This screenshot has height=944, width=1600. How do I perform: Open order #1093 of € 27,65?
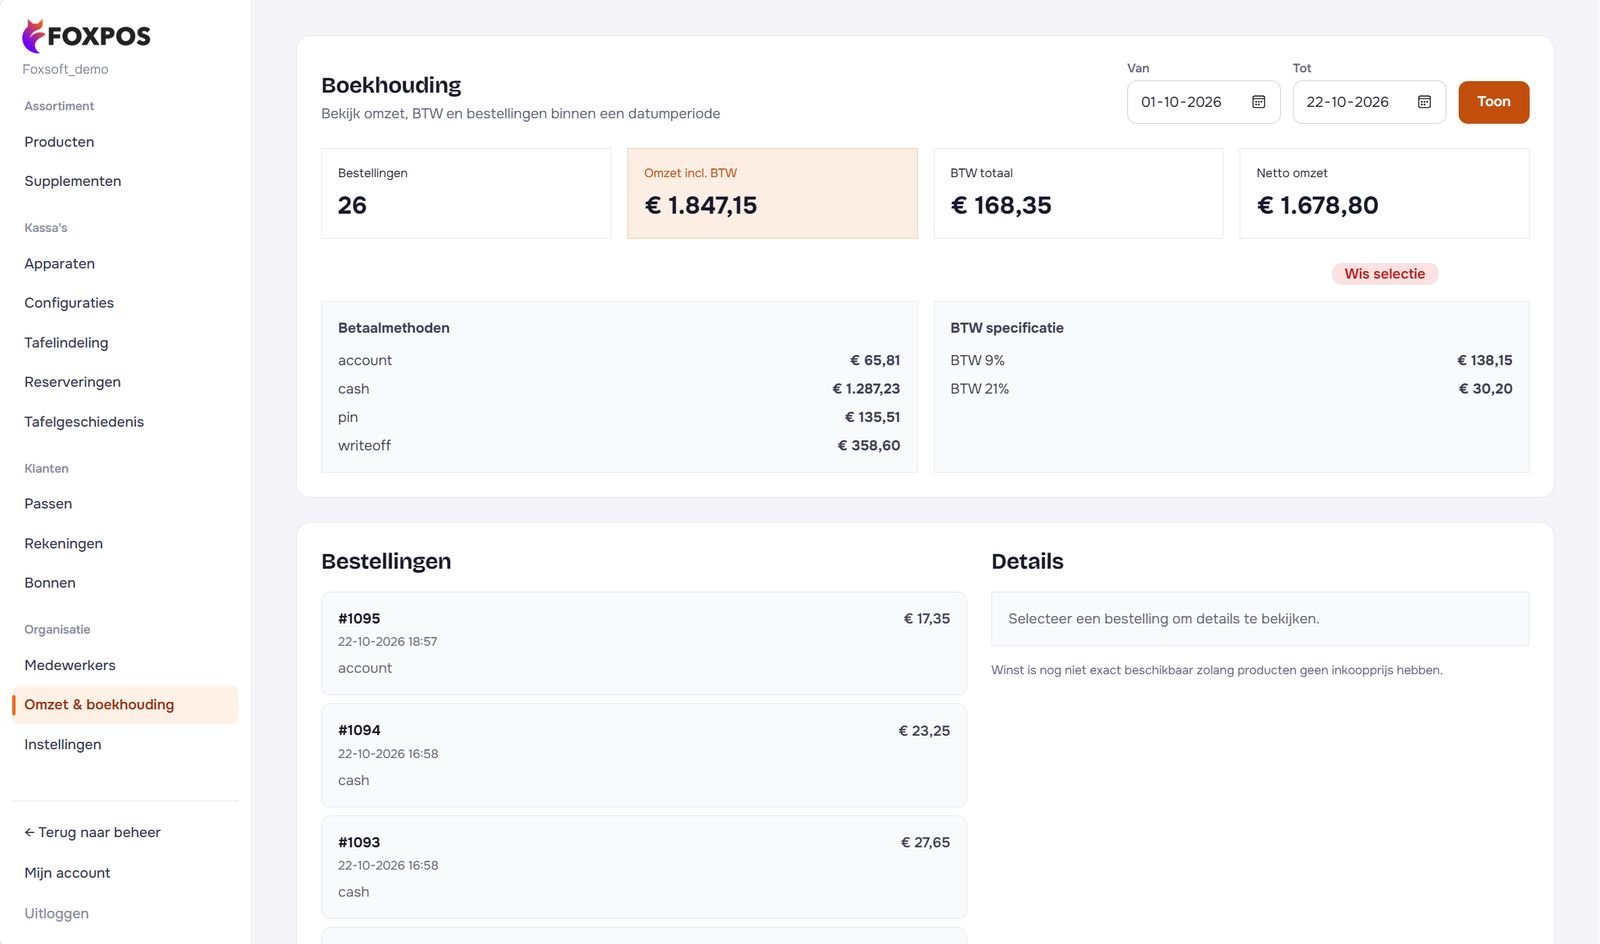pos(644,867)
